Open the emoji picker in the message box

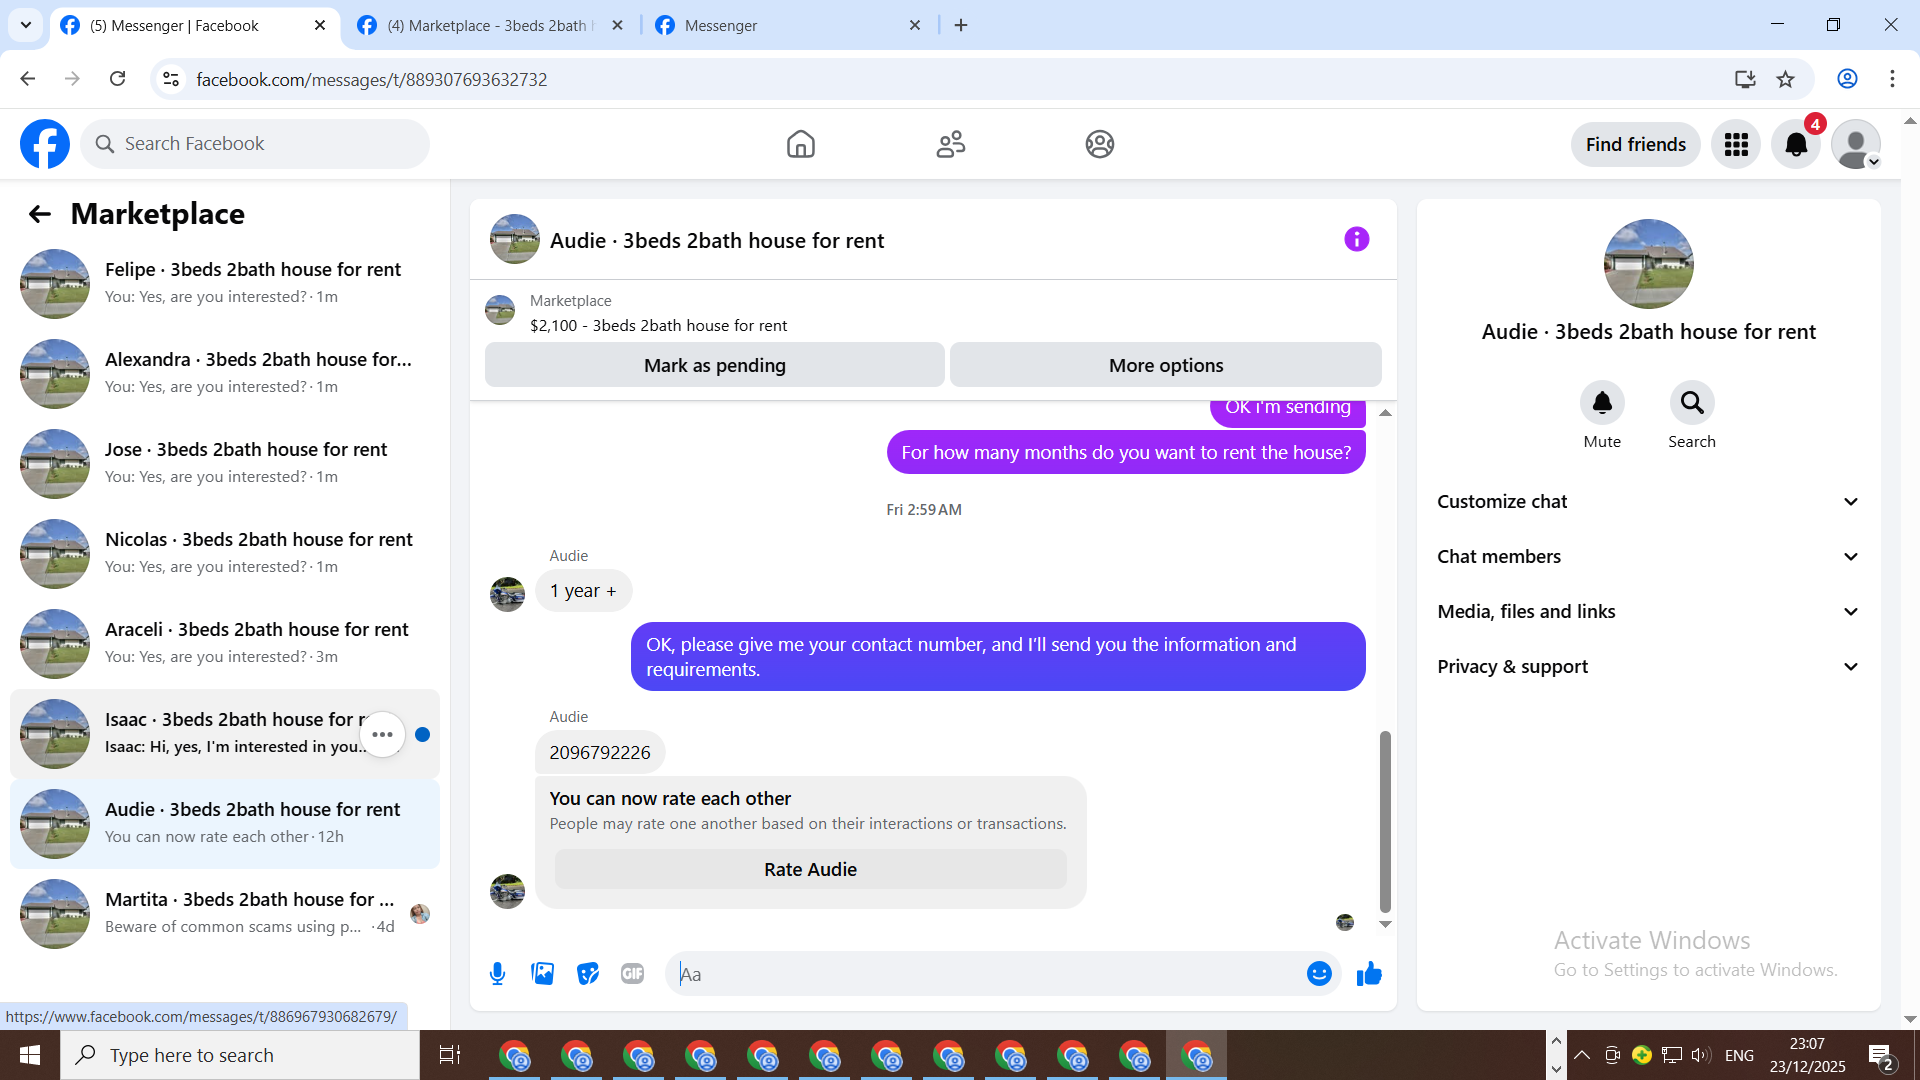coord(1319,973)
